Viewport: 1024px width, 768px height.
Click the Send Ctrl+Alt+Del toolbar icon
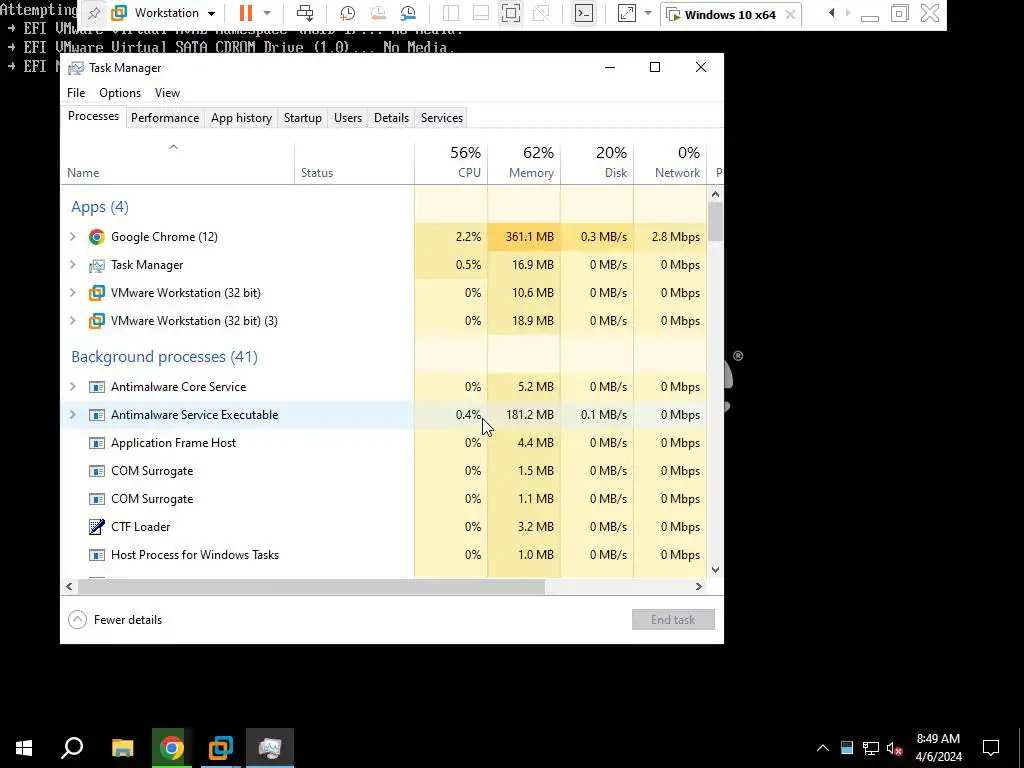click(304, 13)
